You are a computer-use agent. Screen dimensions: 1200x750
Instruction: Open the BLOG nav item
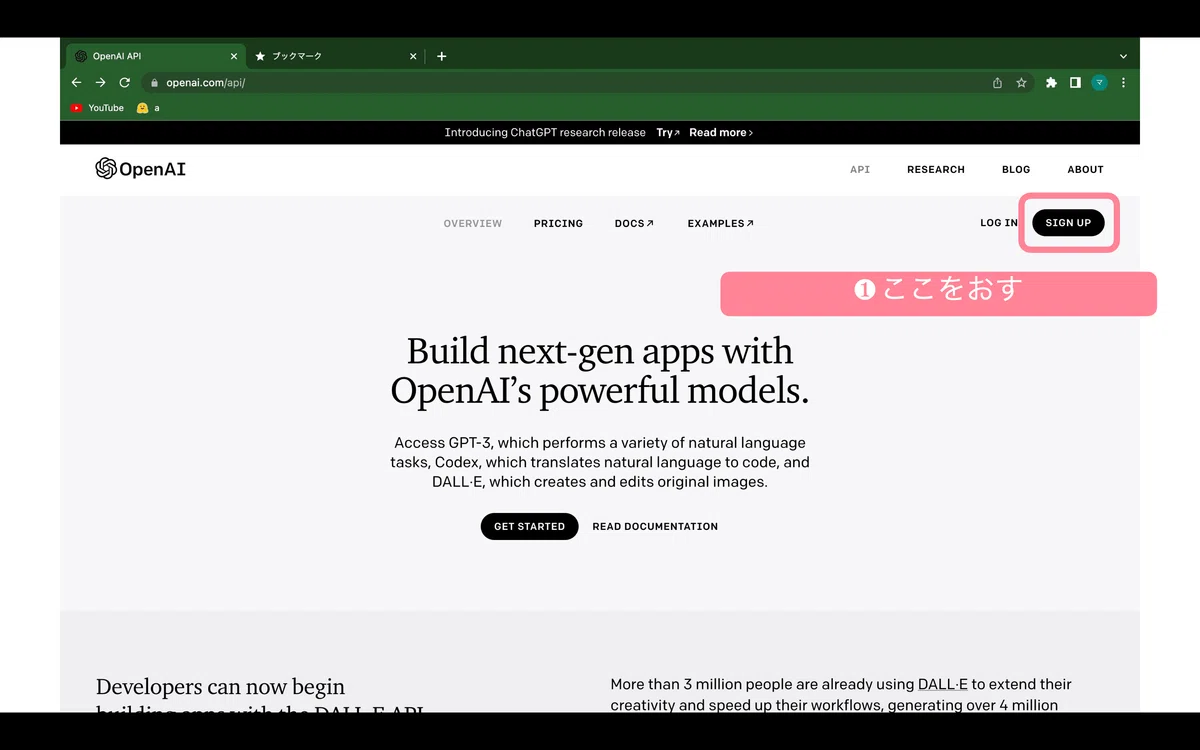pos(1016,170)
